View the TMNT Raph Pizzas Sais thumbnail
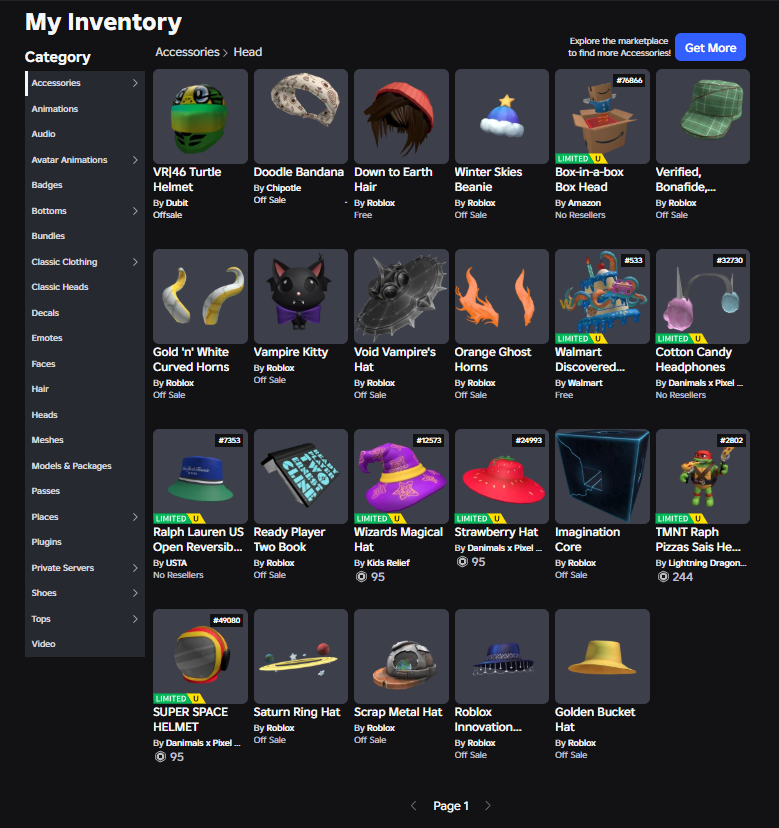The height and width of the screenshot is (828, 779). tap(703, 476)
